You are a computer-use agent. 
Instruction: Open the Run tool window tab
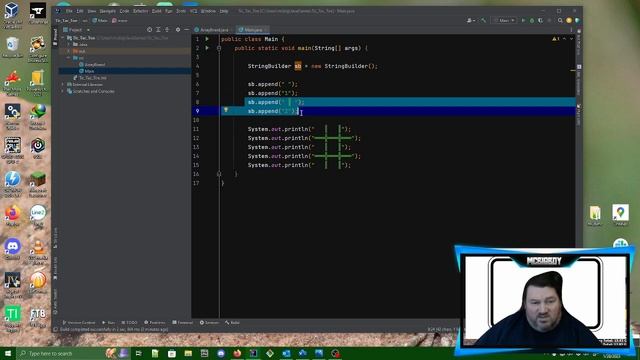pos(109,322)
